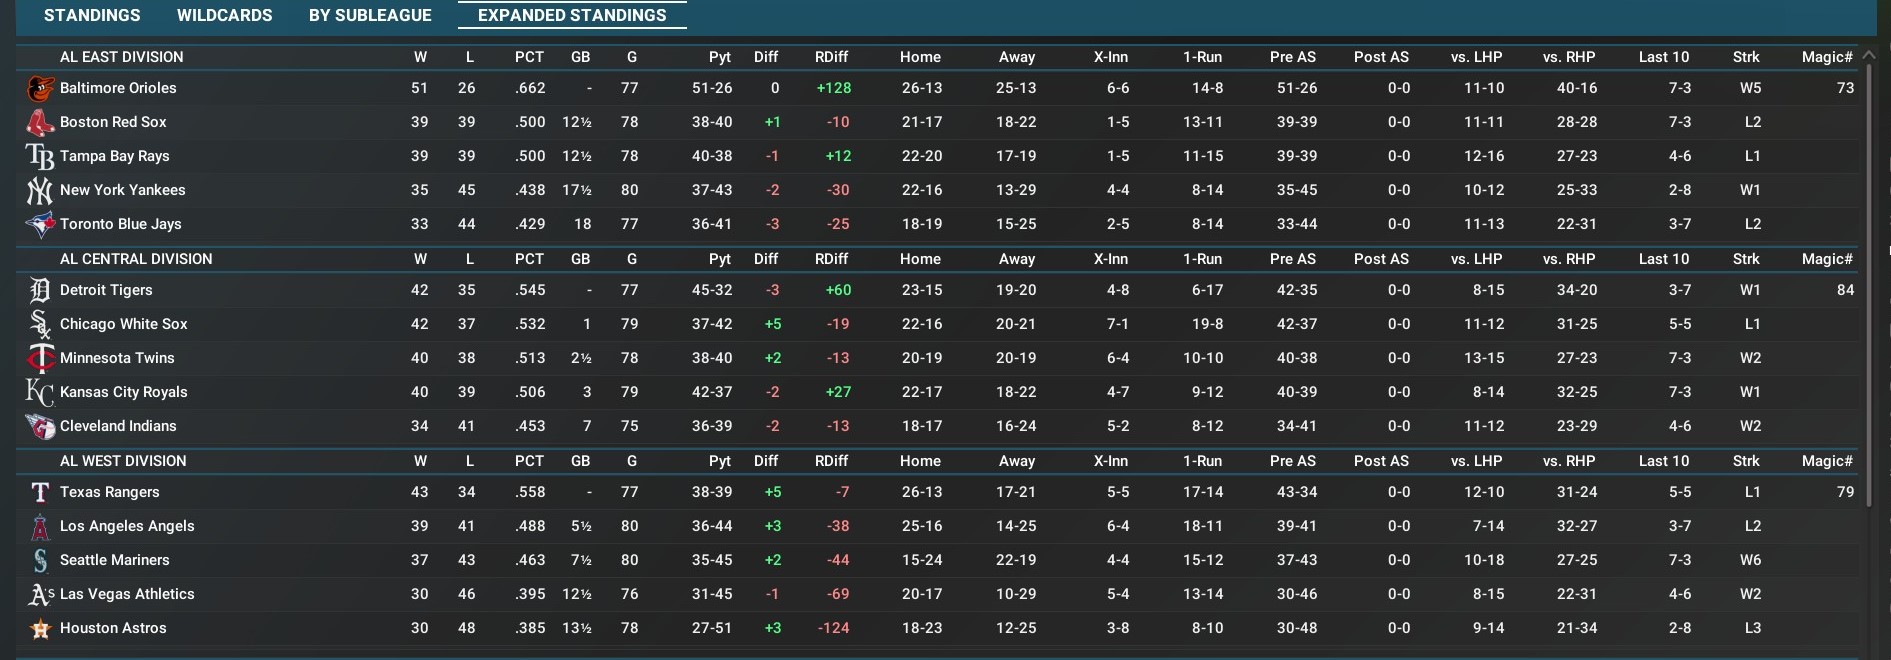Select the Expanded Standings tab
This screenshot has width=1891, height=660.
572,15
